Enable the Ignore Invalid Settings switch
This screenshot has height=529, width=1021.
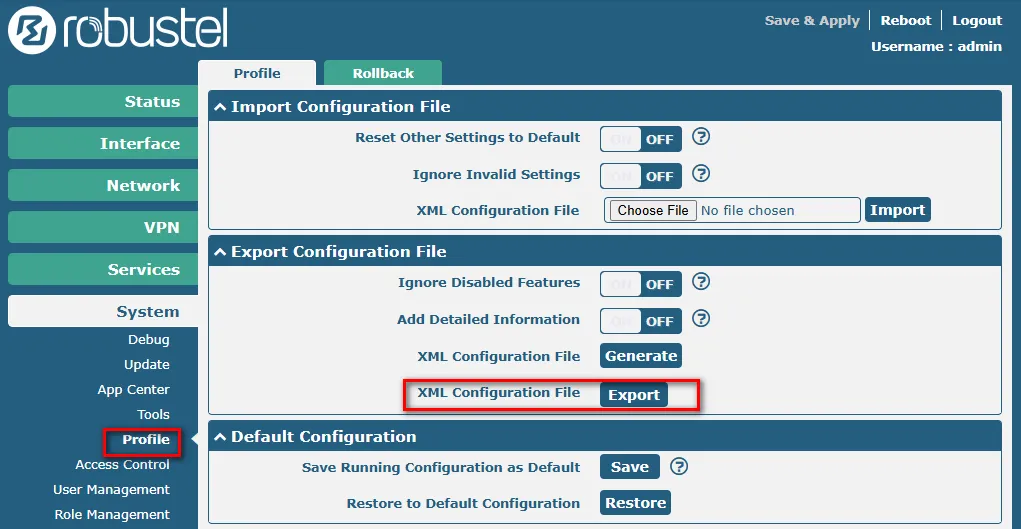pos(641,176)
